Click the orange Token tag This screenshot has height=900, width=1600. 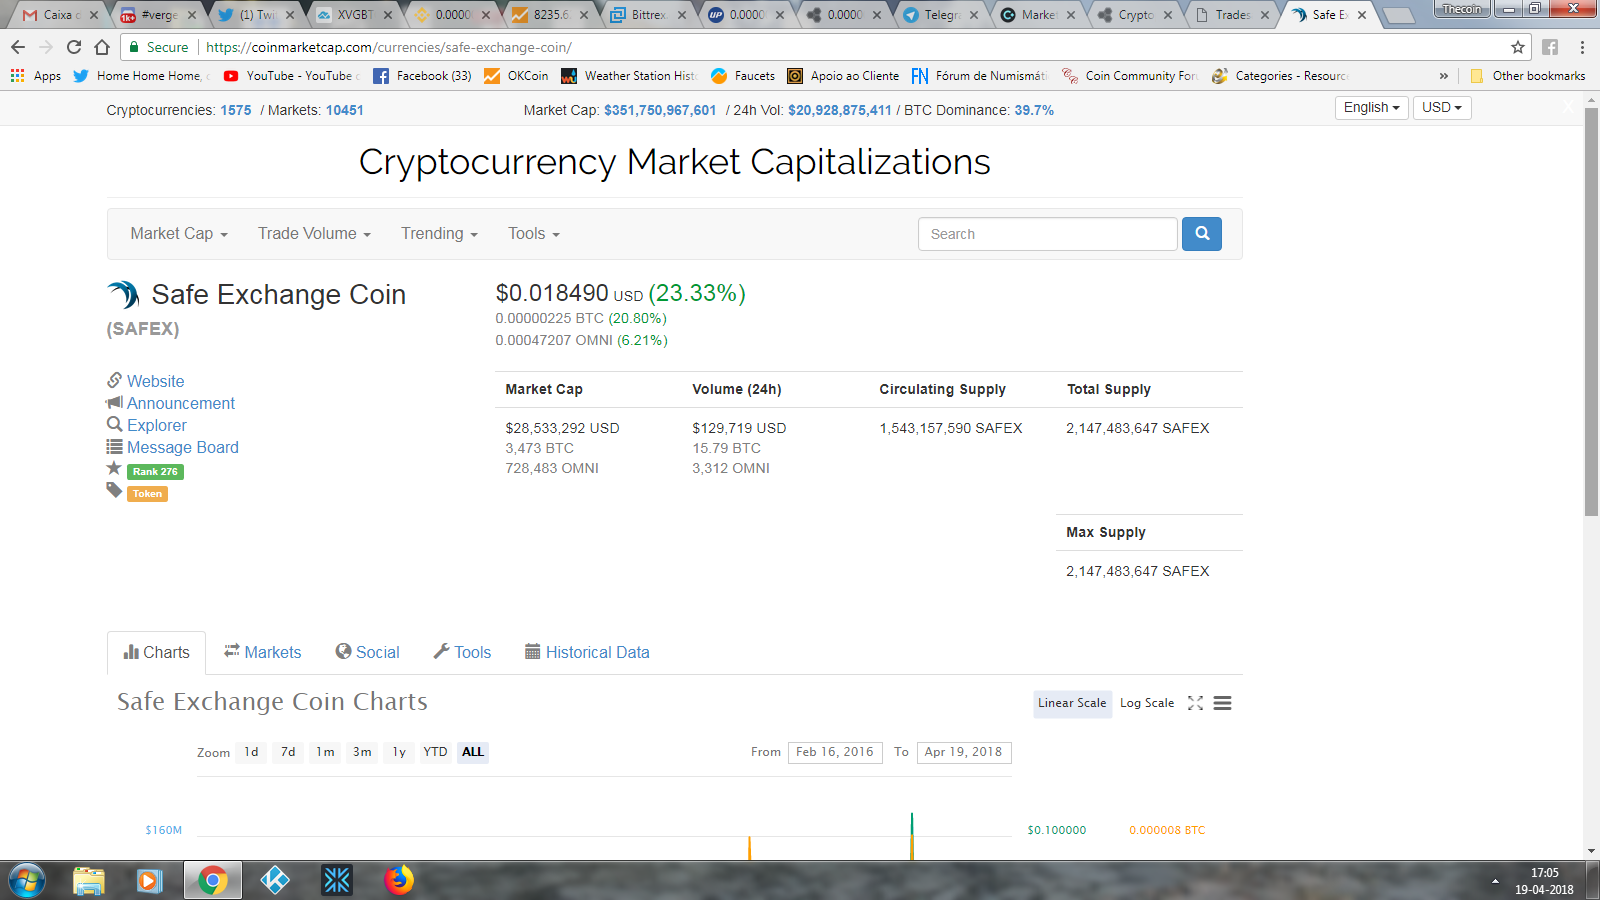click(x=147, y=494)
